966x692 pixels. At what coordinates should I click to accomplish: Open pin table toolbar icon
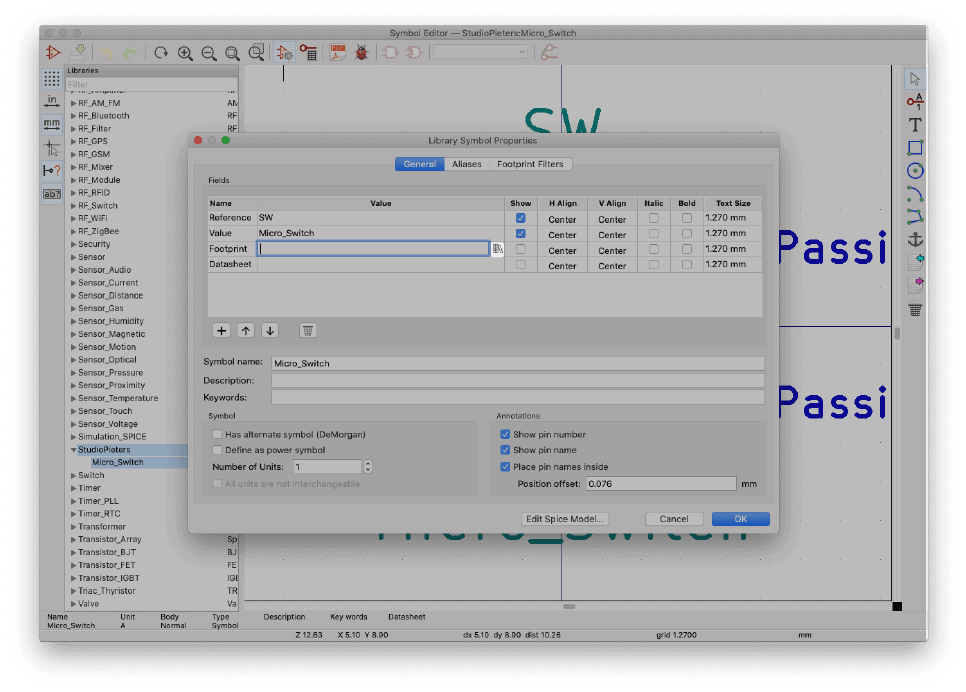(308, 53)
